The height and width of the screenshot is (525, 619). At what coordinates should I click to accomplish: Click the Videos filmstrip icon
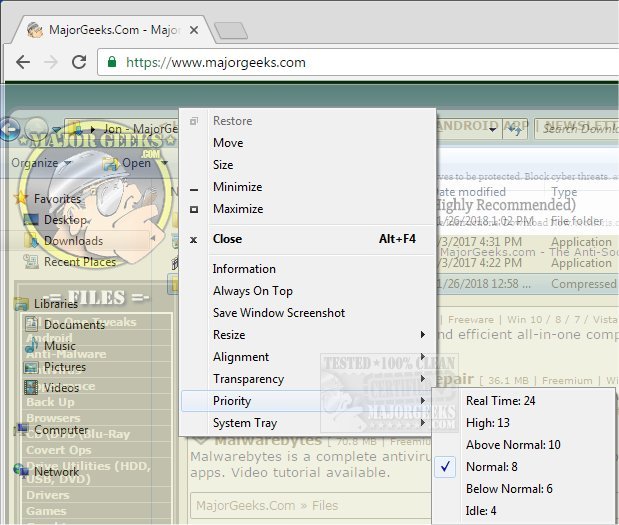click(x=31, y=388)
